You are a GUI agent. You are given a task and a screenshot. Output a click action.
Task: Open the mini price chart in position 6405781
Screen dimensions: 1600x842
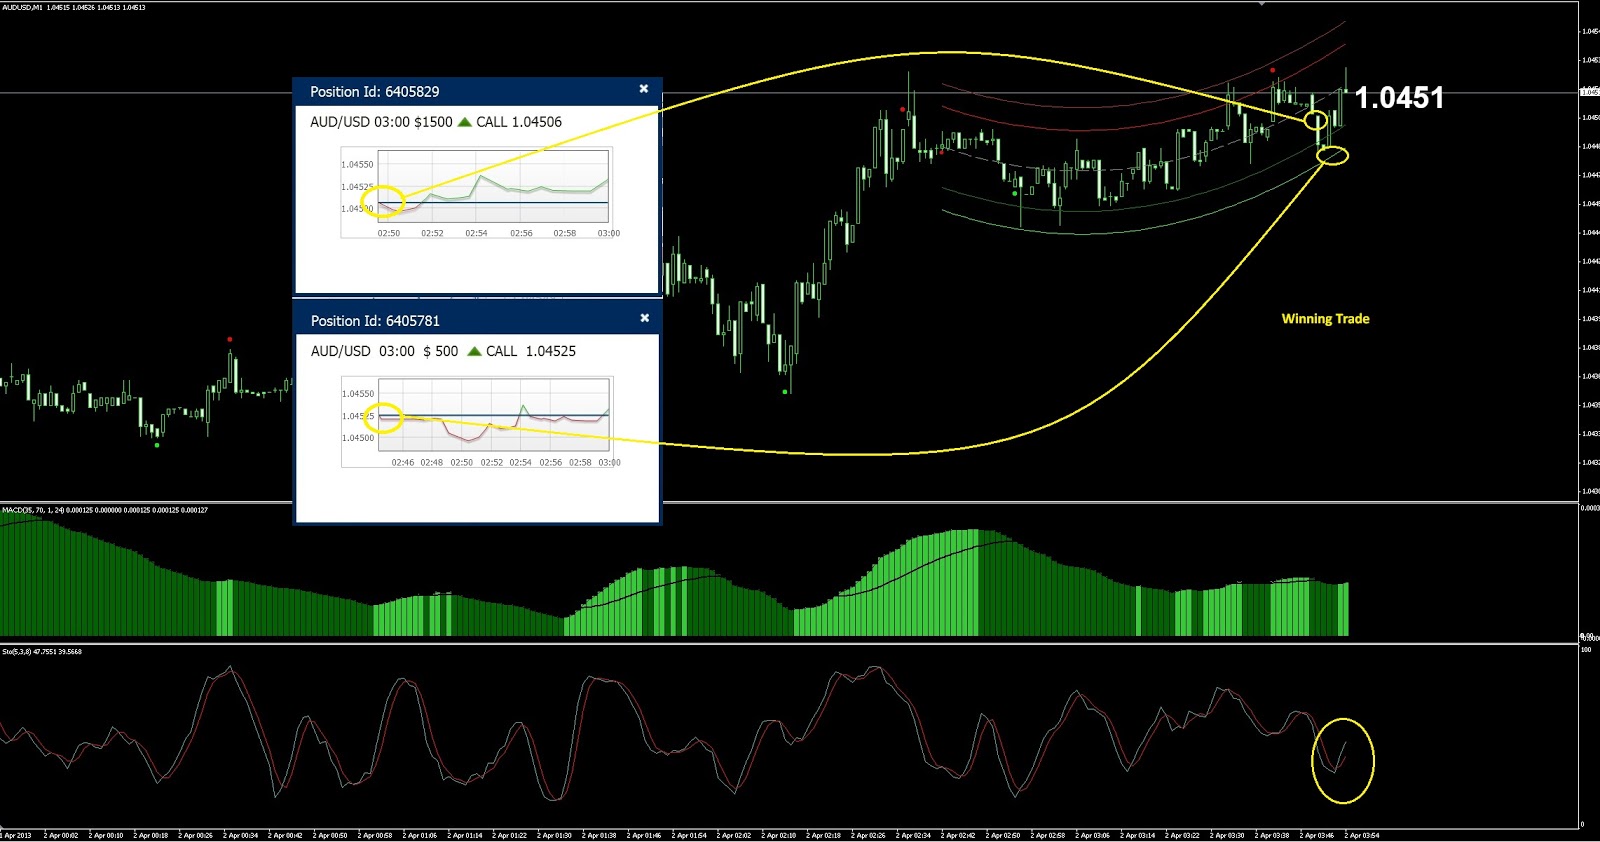tap(477, 422)
